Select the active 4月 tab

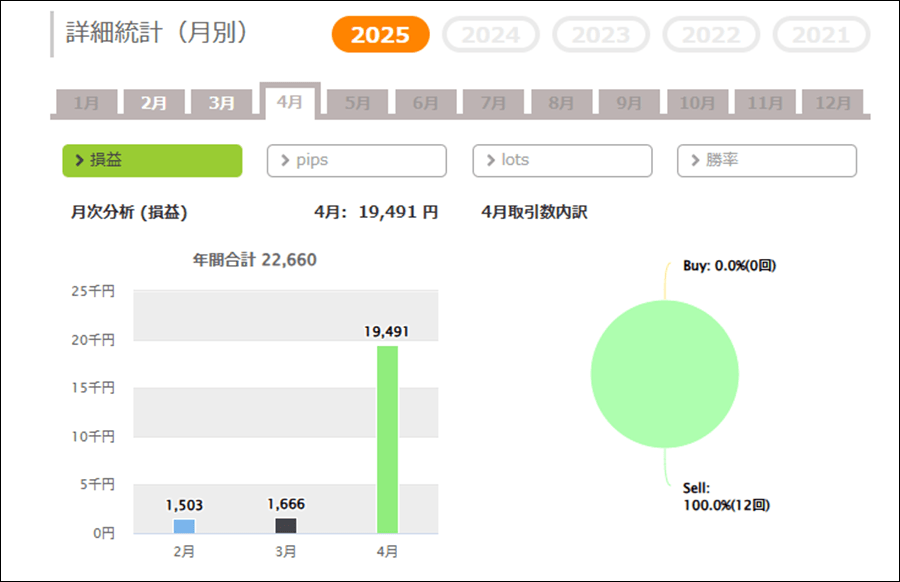pyautogui.click(x=290, y=101)
